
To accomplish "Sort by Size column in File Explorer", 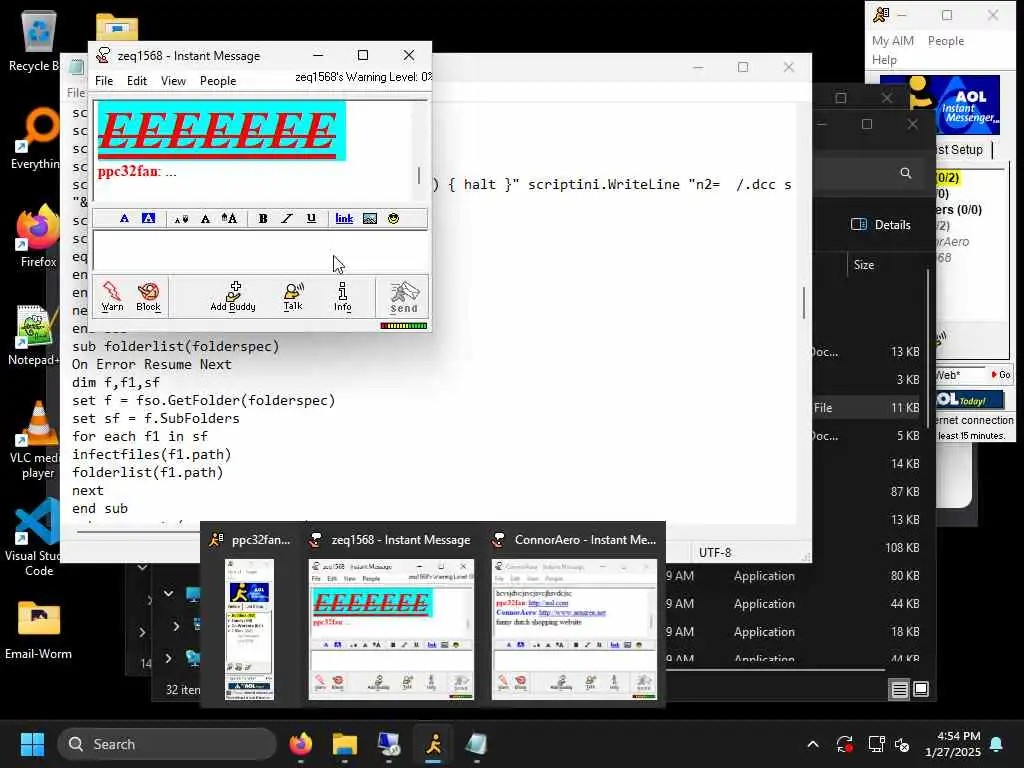I will point(864,264).
